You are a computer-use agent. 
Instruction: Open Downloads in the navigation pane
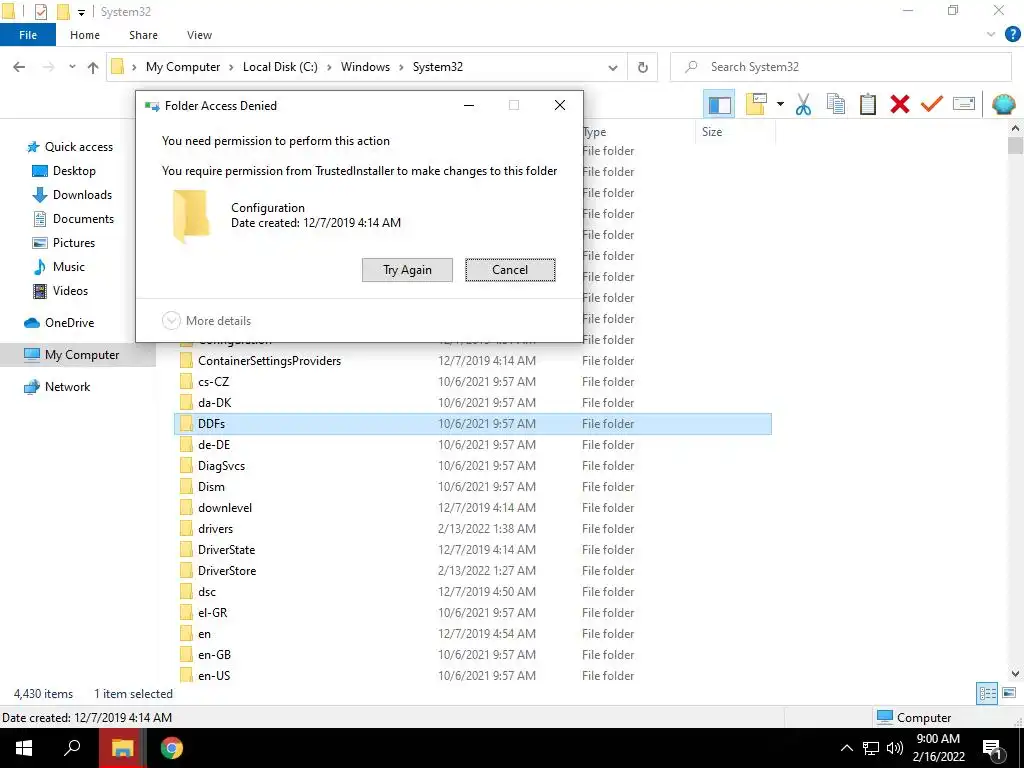72,195
